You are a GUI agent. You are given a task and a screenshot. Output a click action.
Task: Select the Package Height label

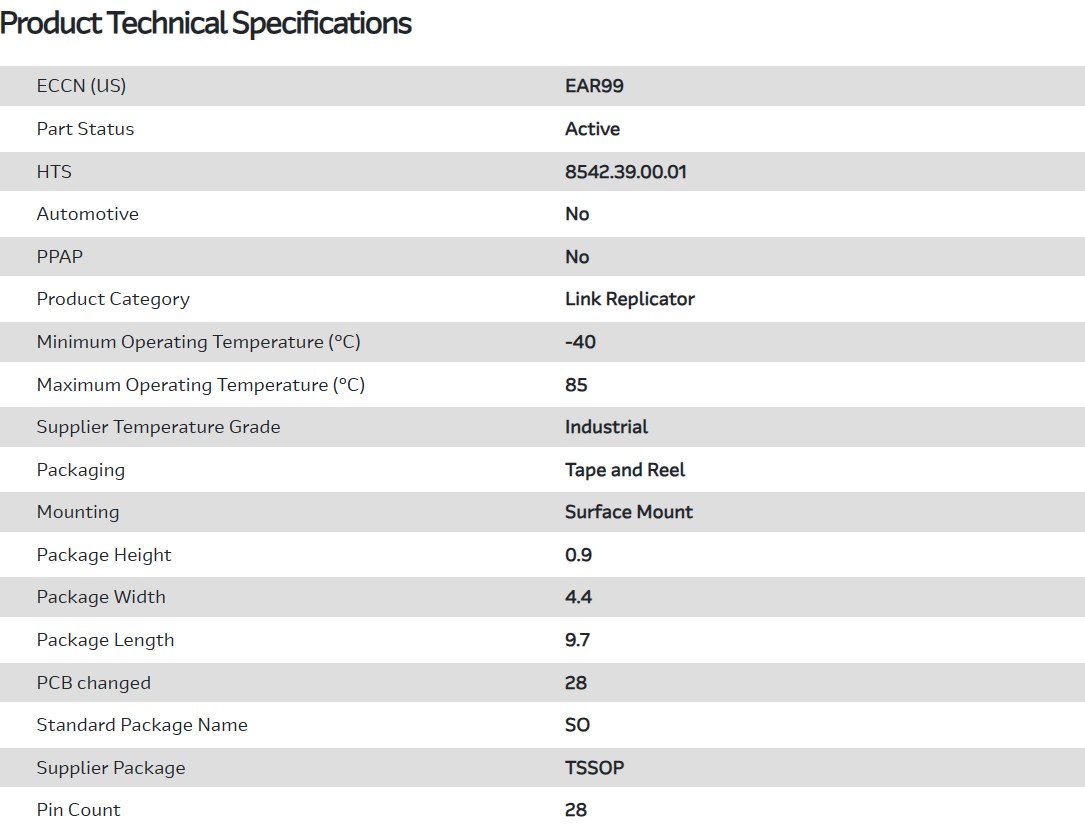tap(104, 555)
